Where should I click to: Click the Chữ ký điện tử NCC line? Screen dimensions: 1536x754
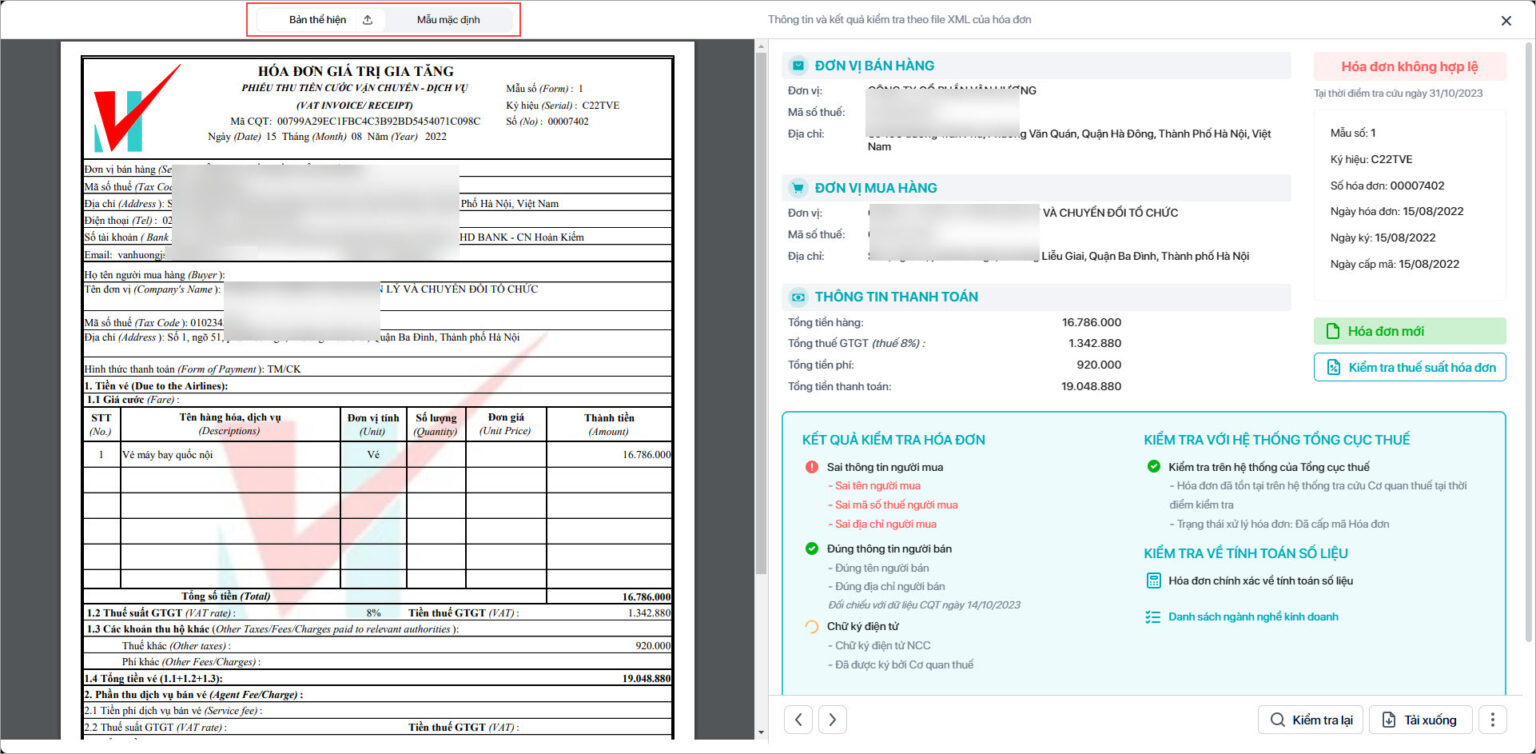[879, 646]
